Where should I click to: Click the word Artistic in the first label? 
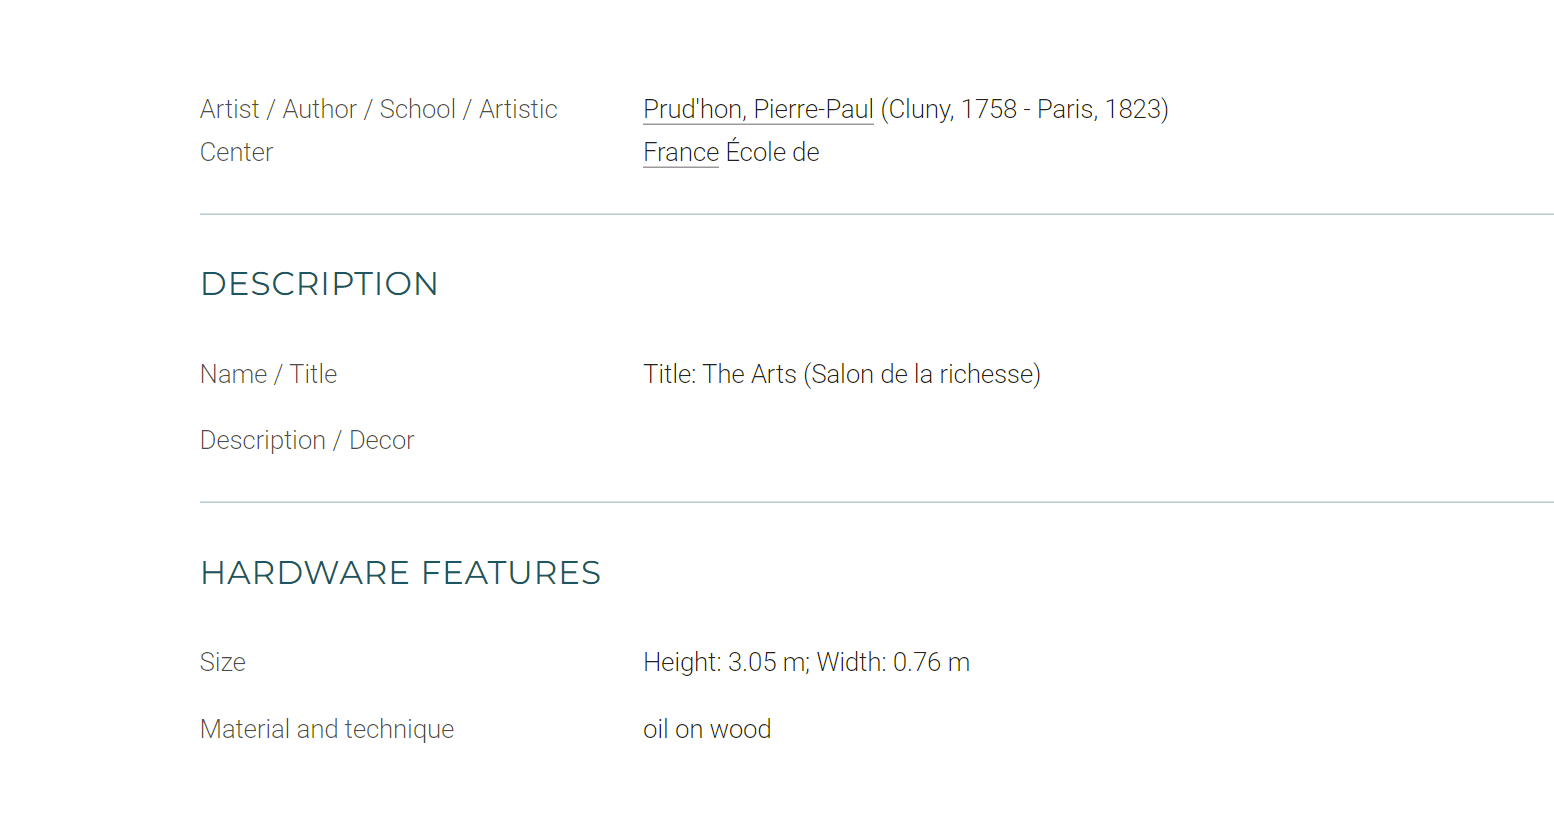pyautogui.click(x=518, y=109)
